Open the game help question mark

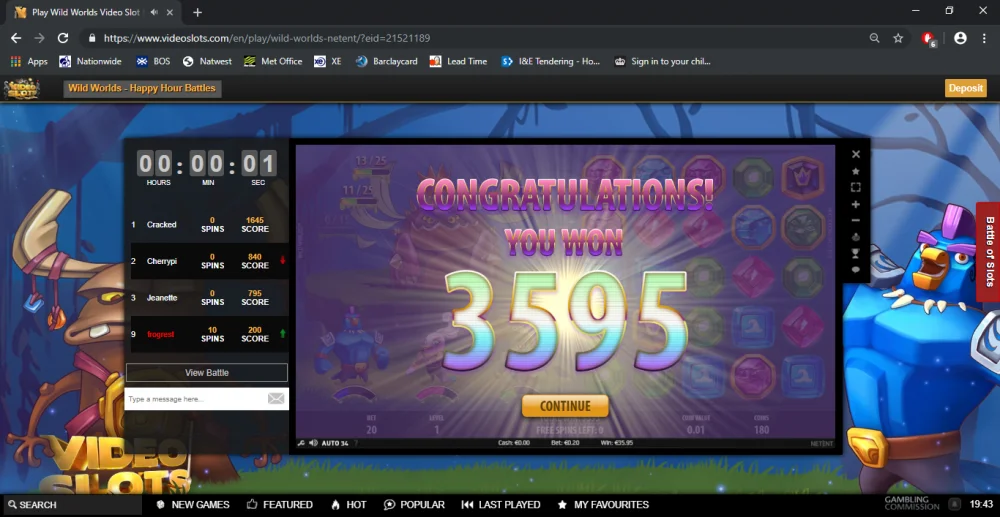357,443
